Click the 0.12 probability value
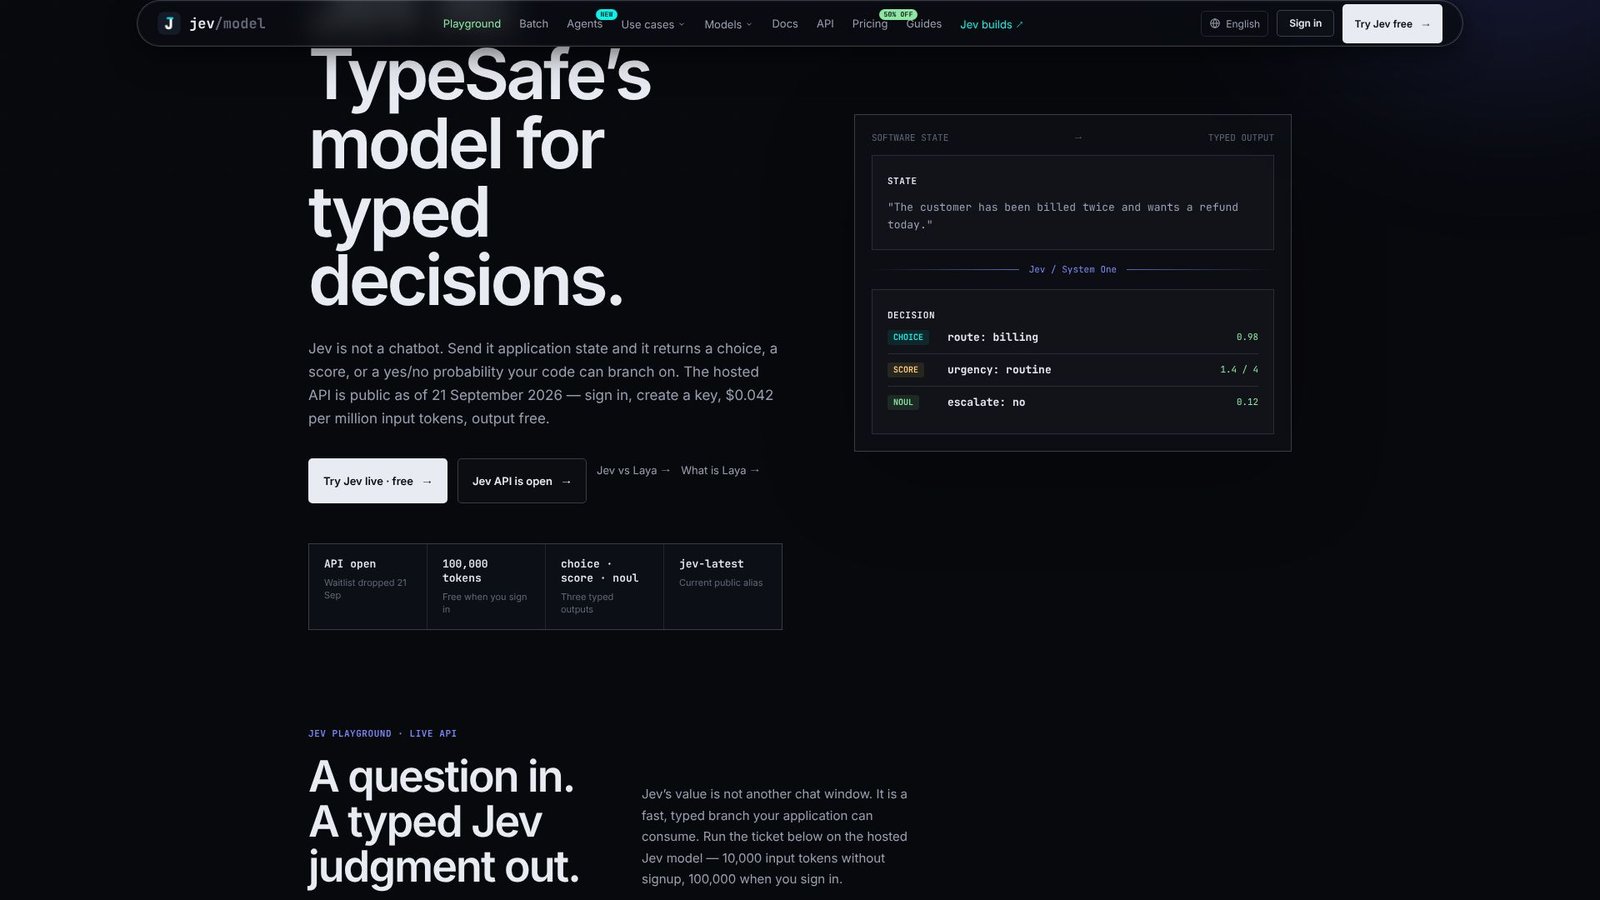 (x=1247, y=402)
